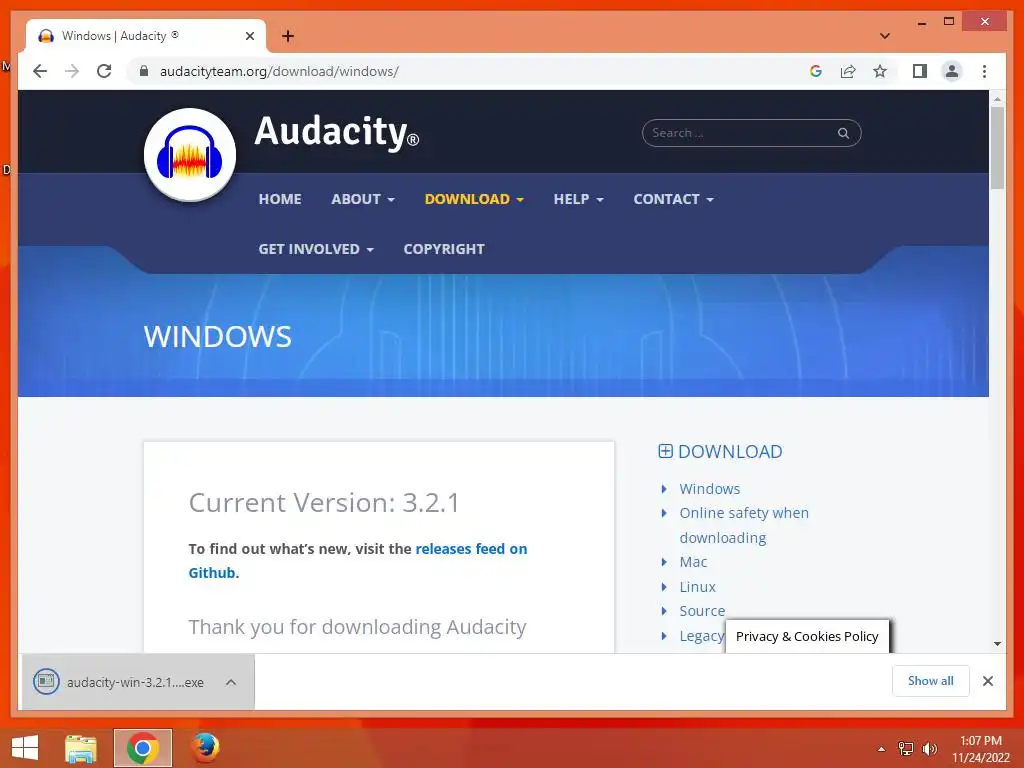
Task: Click the volume speaker tray icon
Action: (929, 748)
